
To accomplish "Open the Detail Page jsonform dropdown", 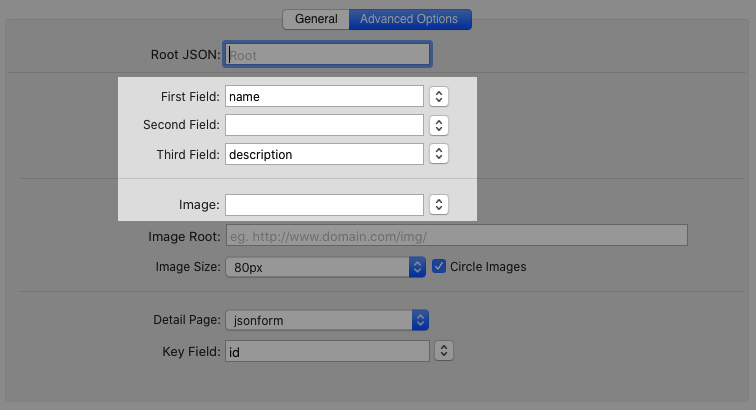I will tap(318, 320).
